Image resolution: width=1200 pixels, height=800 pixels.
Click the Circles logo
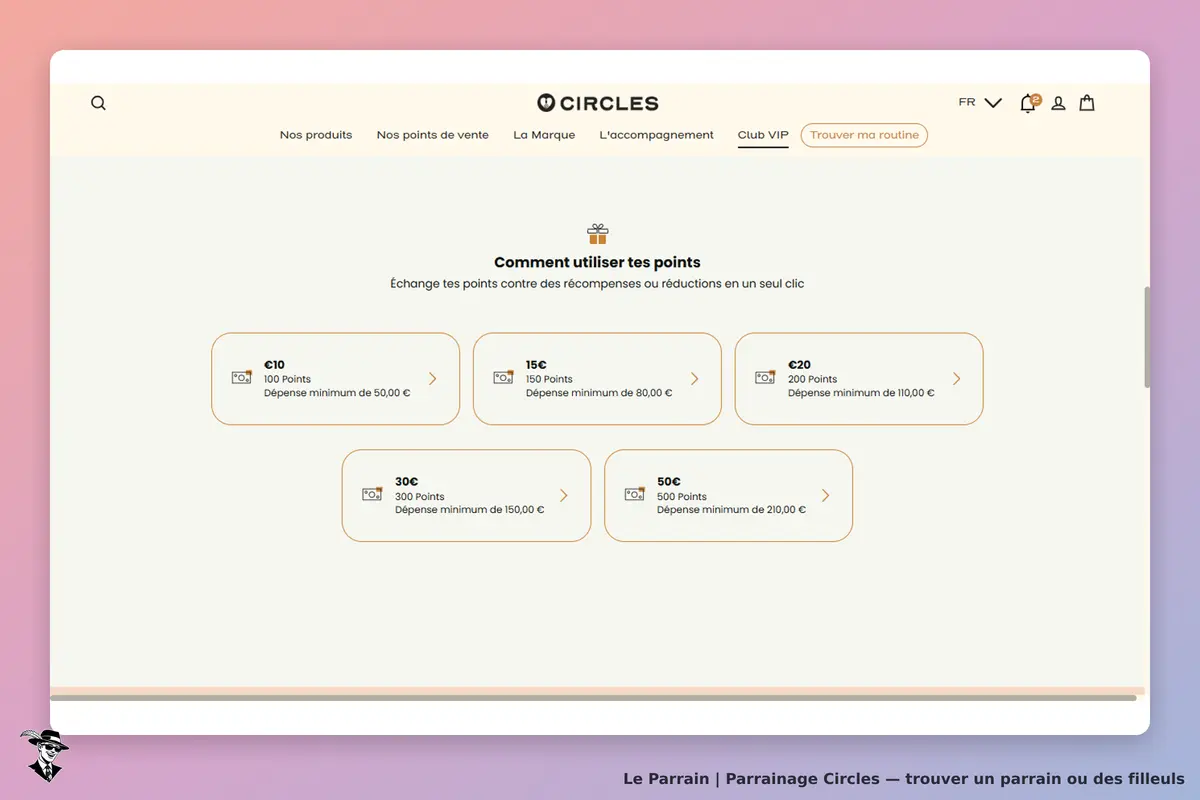(x=598, y=103)
